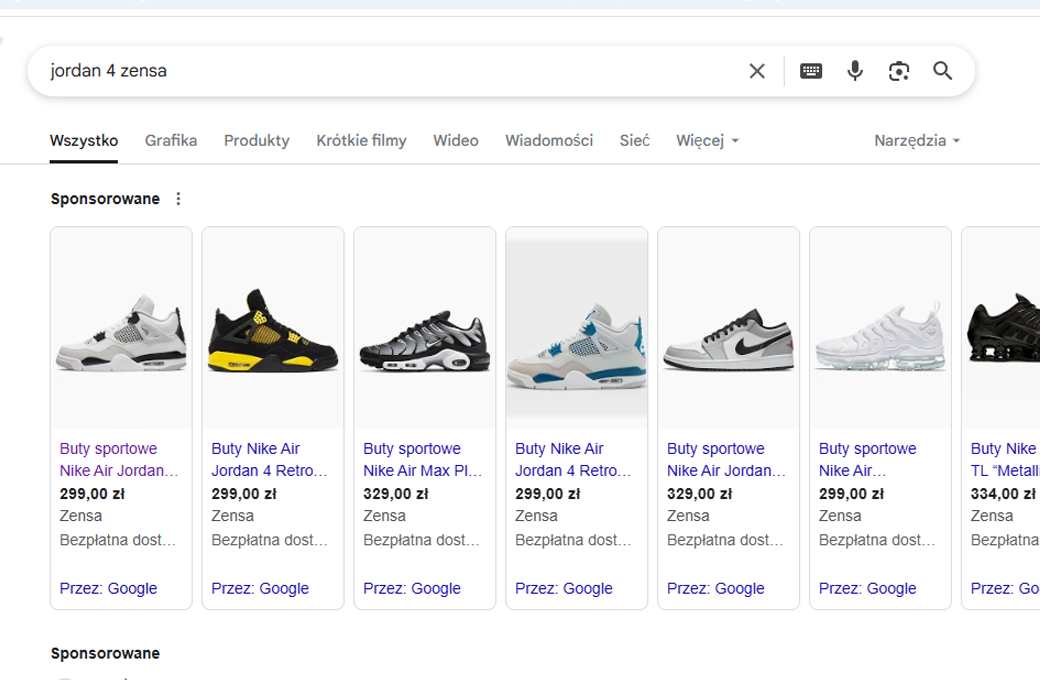The image size is (1040, 680).
Task: Switch to the Produkty tab
Action: click(x=257, y=141)
